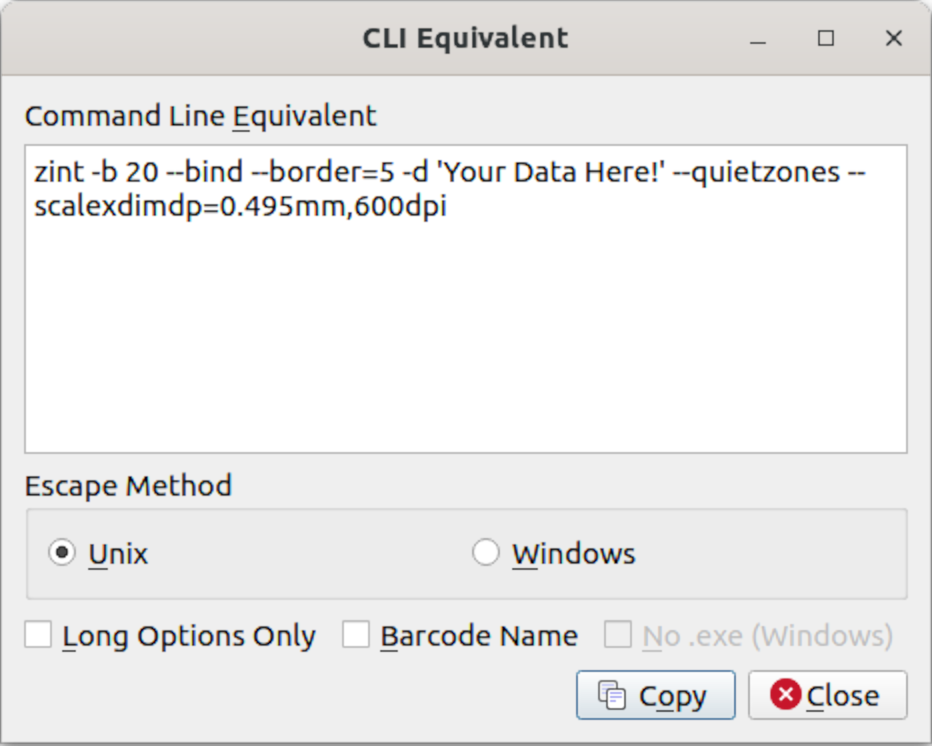Viewport: 932px width, 746px height.
Task: Toggle Barcode Name off if checked
Action: coord(355,634)
